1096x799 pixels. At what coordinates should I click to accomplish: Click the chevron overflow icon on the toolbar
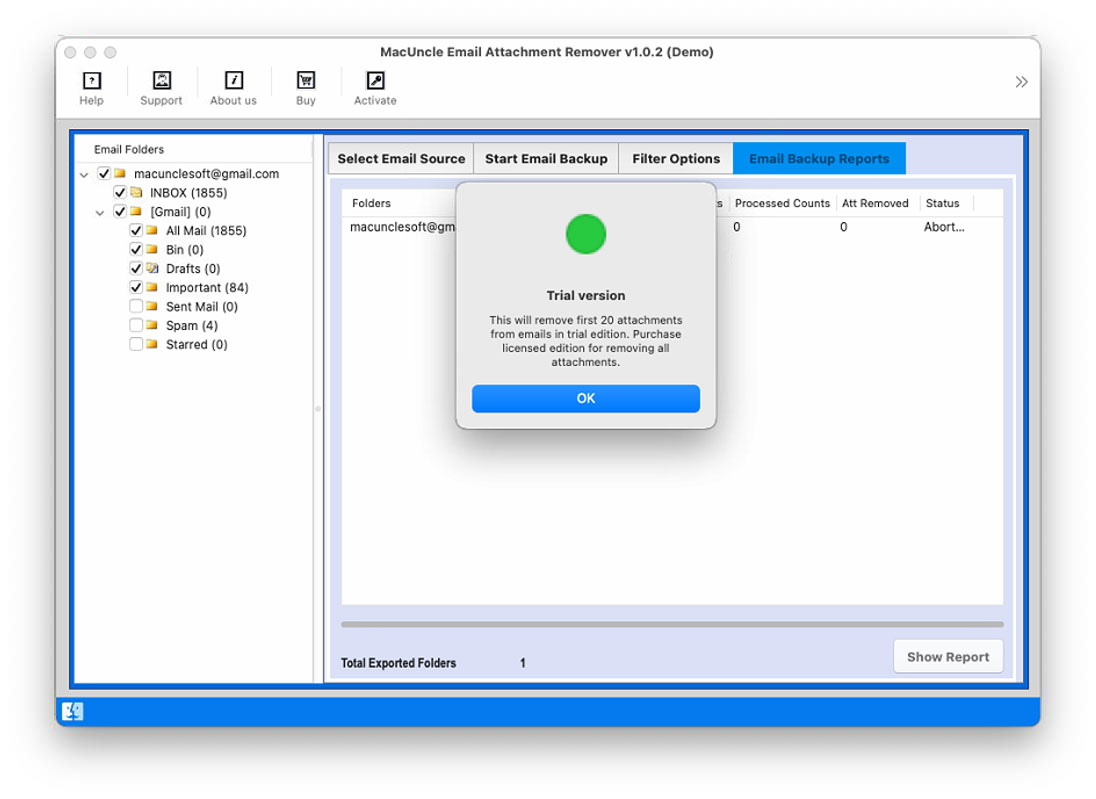[1021, 82]
